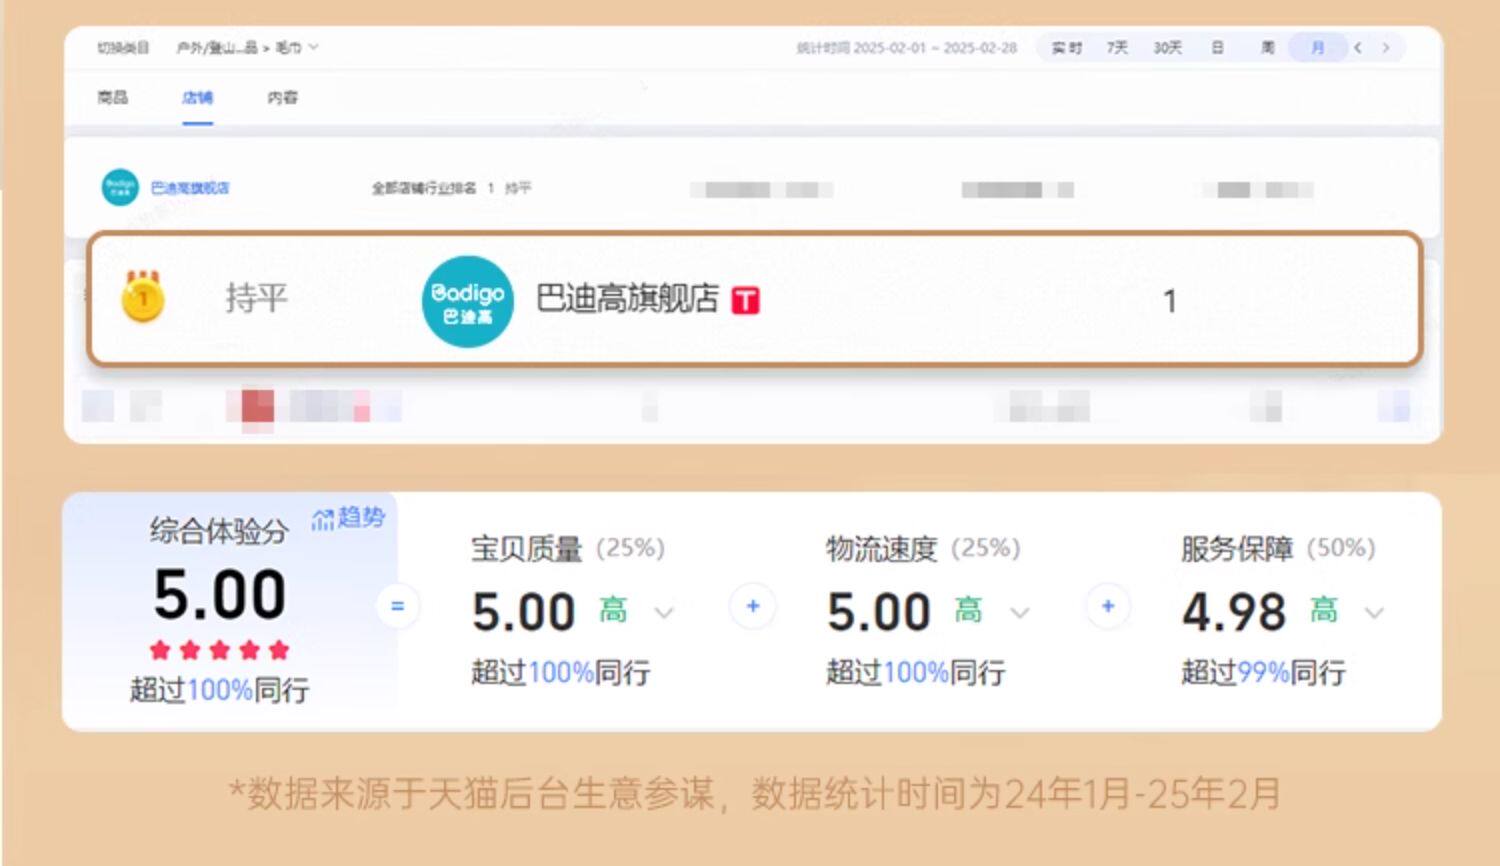Select the 月 time range
The image size is (1500, 866).
(1317, 47)
